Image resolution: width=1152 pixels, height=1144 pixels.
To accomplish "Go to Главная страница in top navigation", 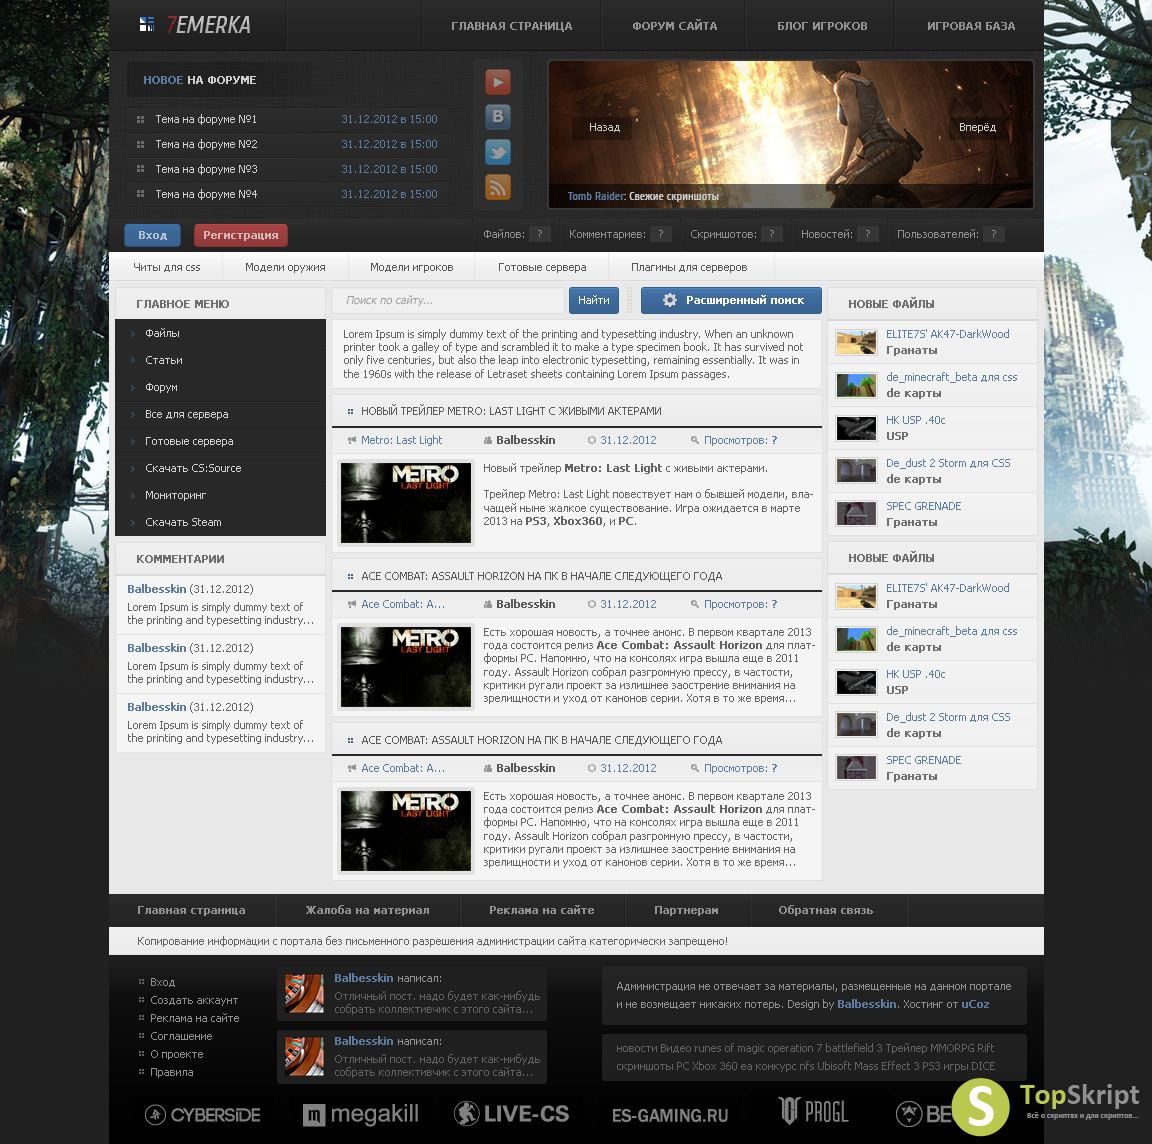I will (511, 26).
